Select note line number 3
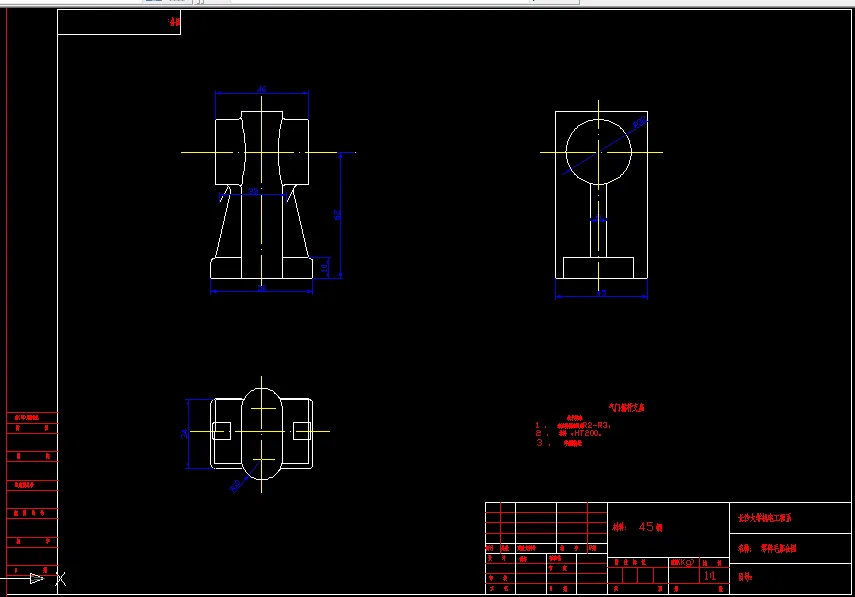This screenshot has width=855, height=597. 559,443
